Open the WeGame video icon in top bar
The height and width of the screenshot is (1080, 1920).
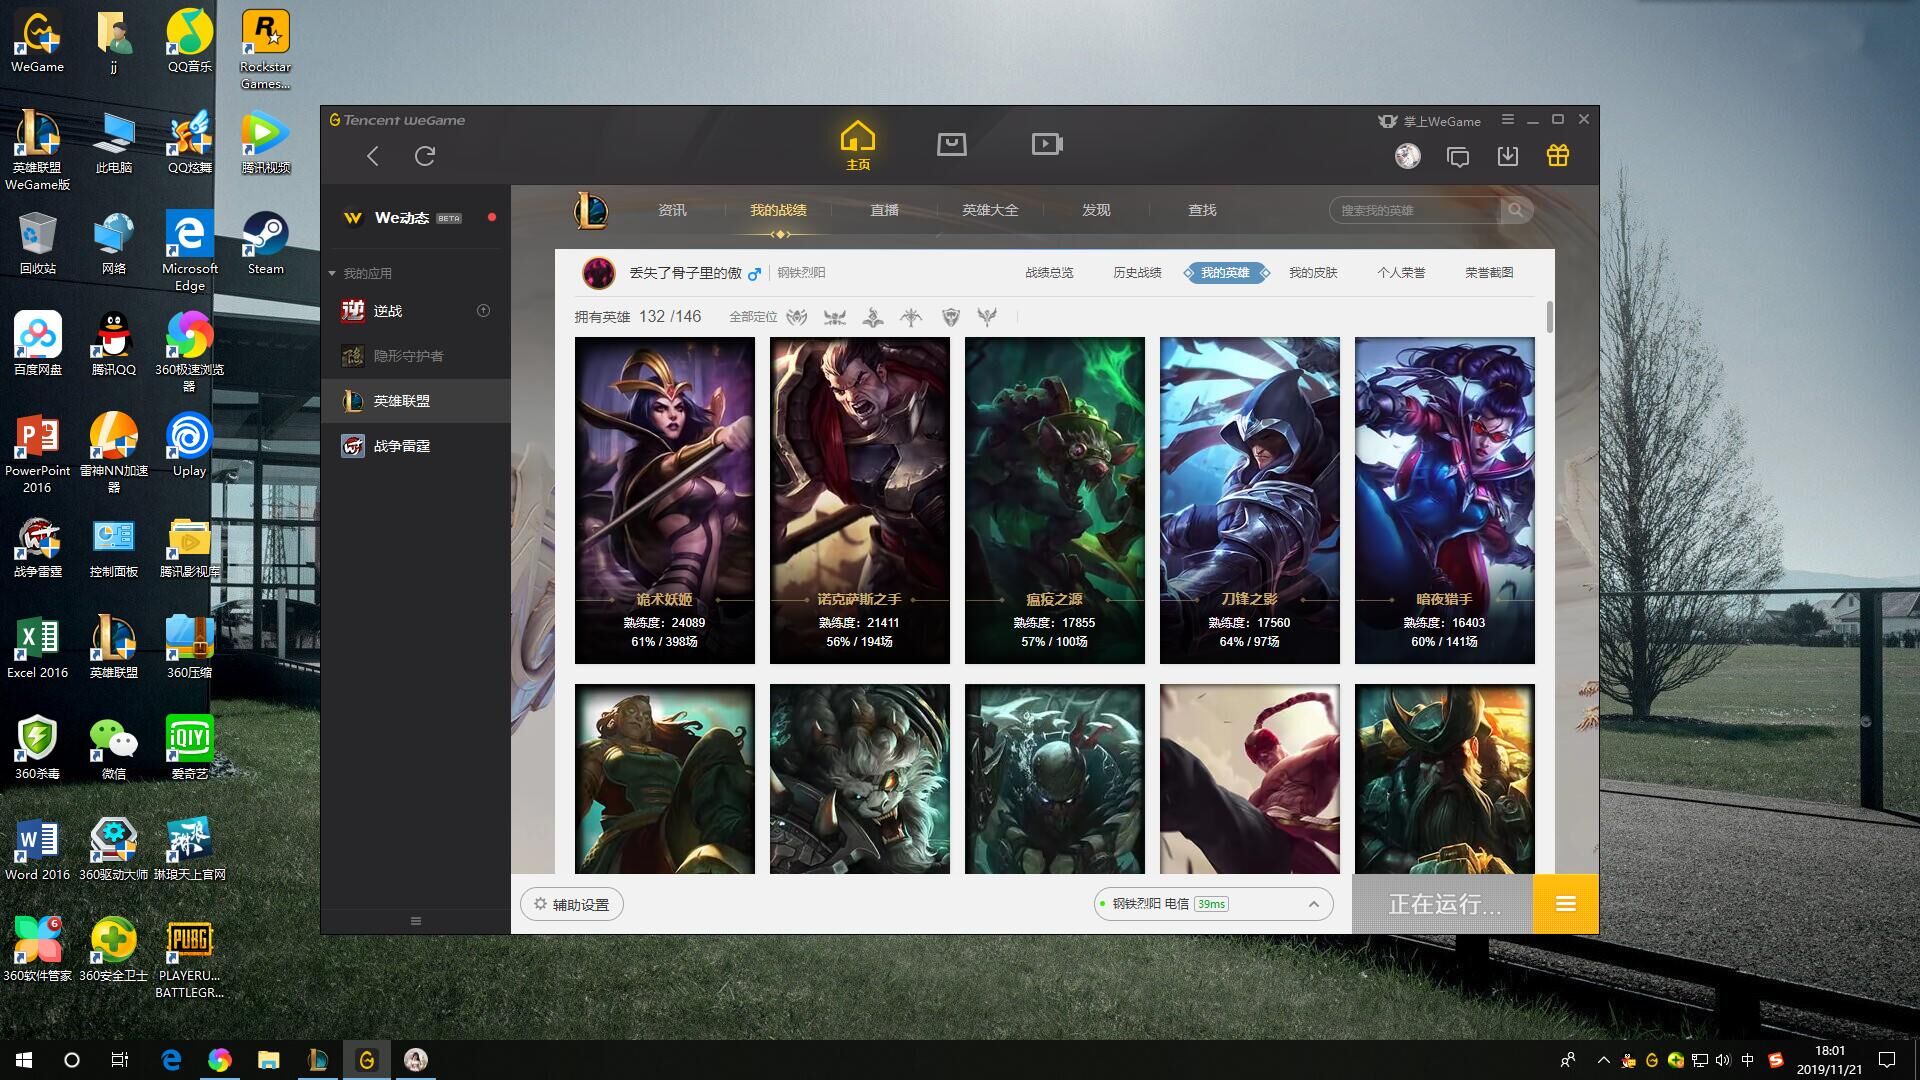point(1047,144)
